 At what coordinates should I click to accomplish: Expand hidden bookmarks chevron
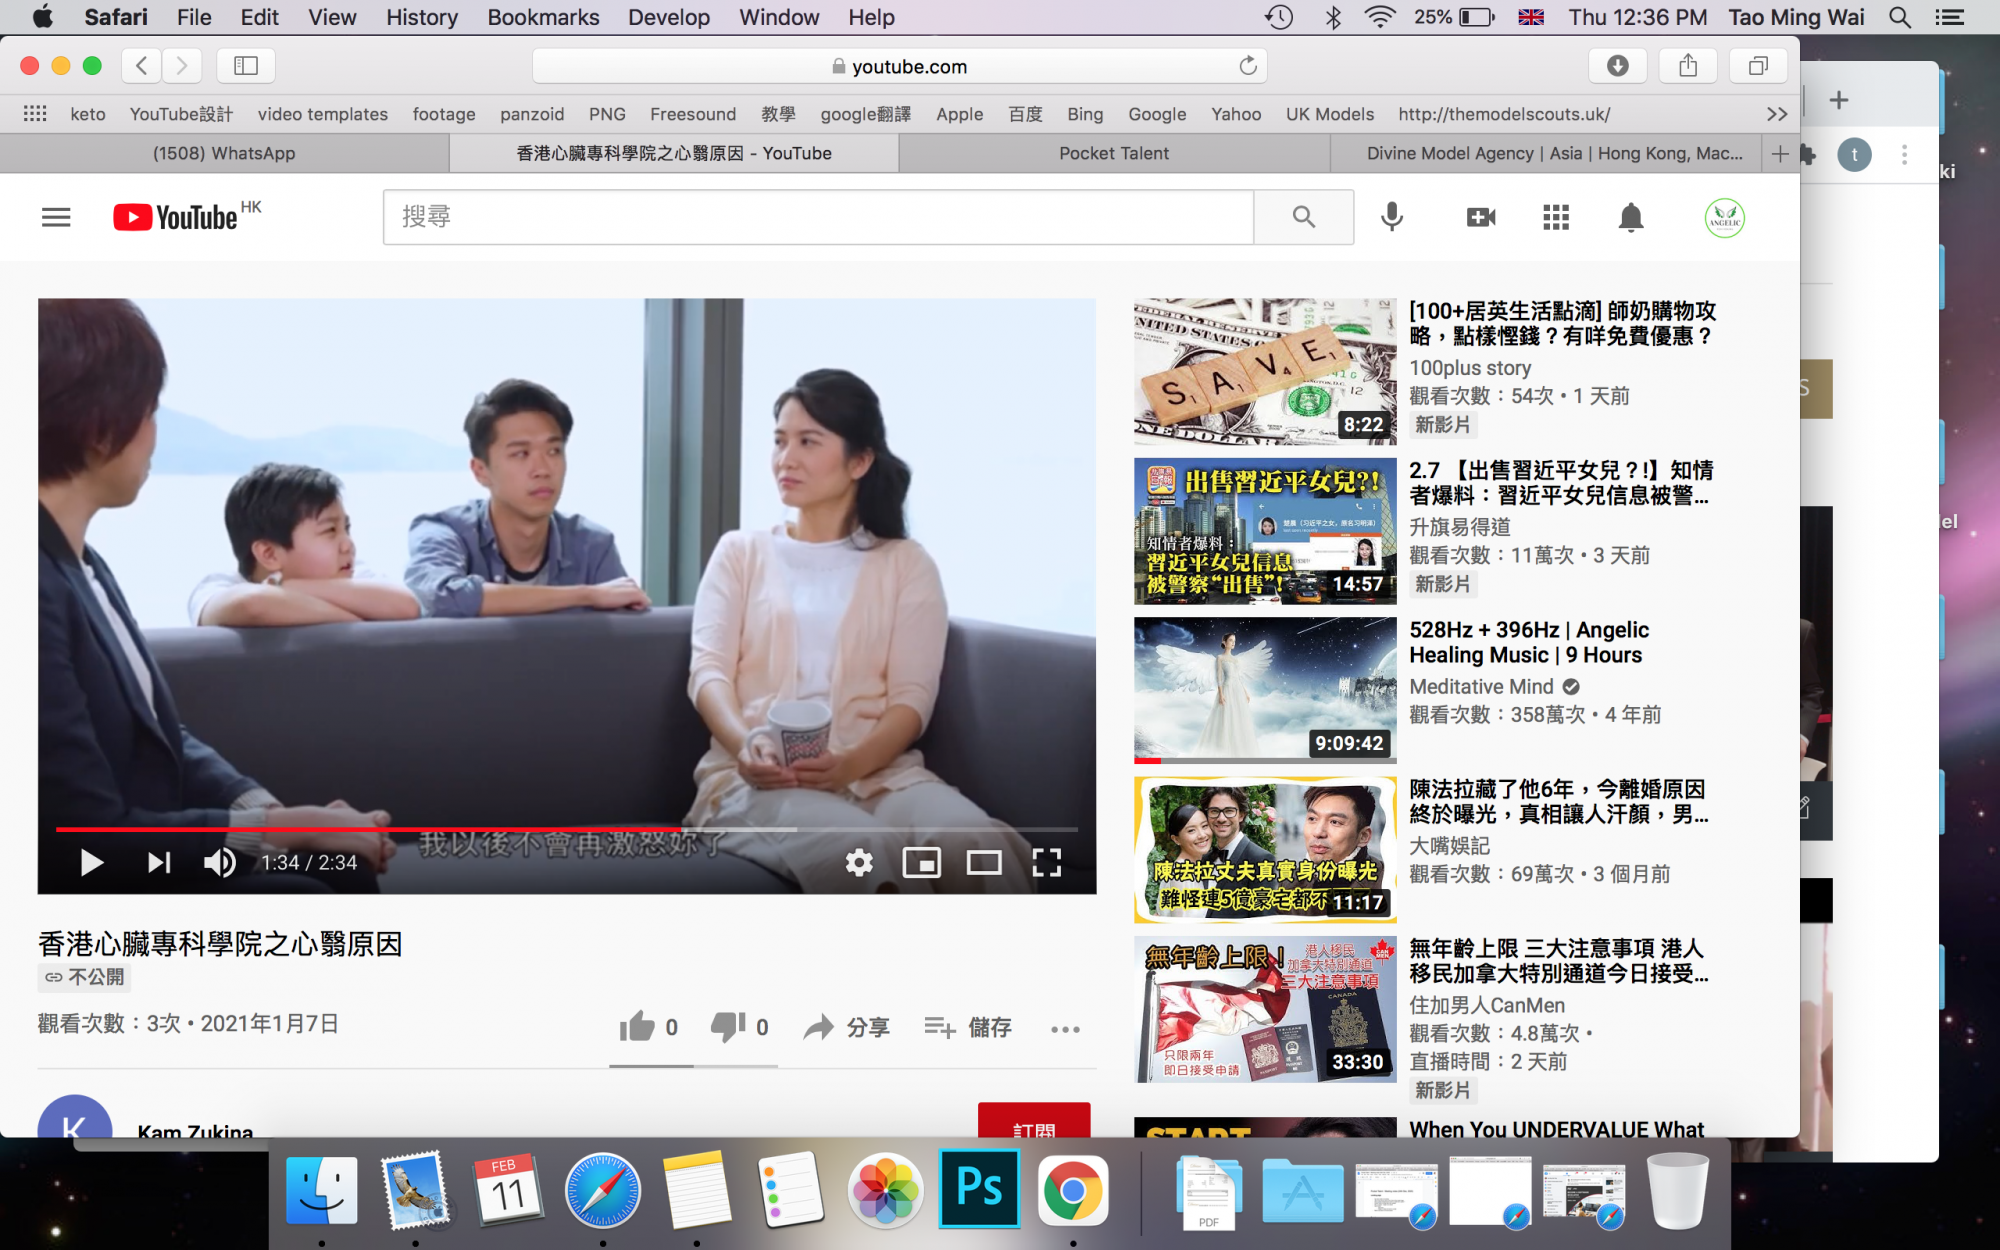(1776, 114)
